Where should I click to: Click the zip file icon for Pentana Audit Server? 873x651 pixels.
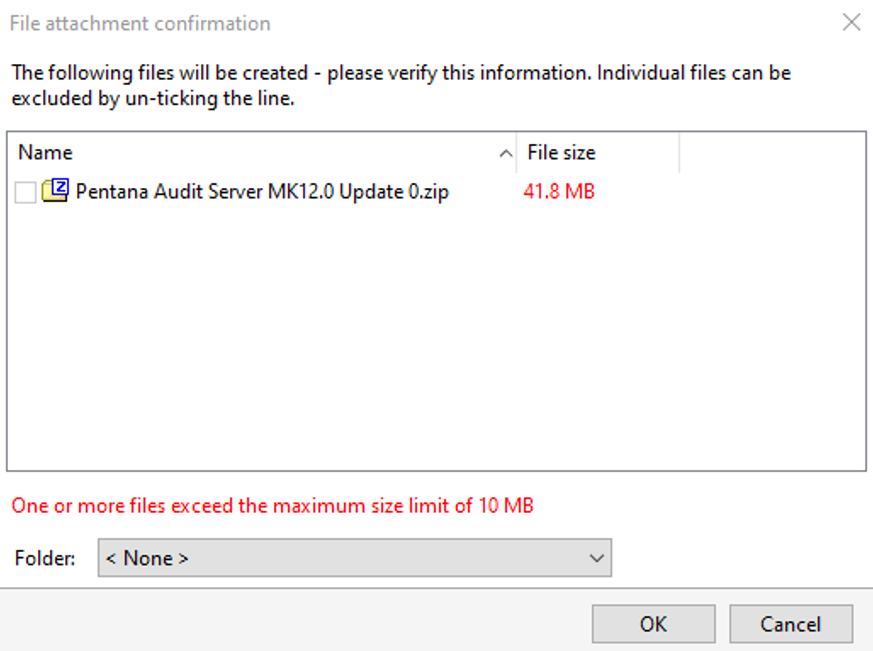[x=56, y=190]
